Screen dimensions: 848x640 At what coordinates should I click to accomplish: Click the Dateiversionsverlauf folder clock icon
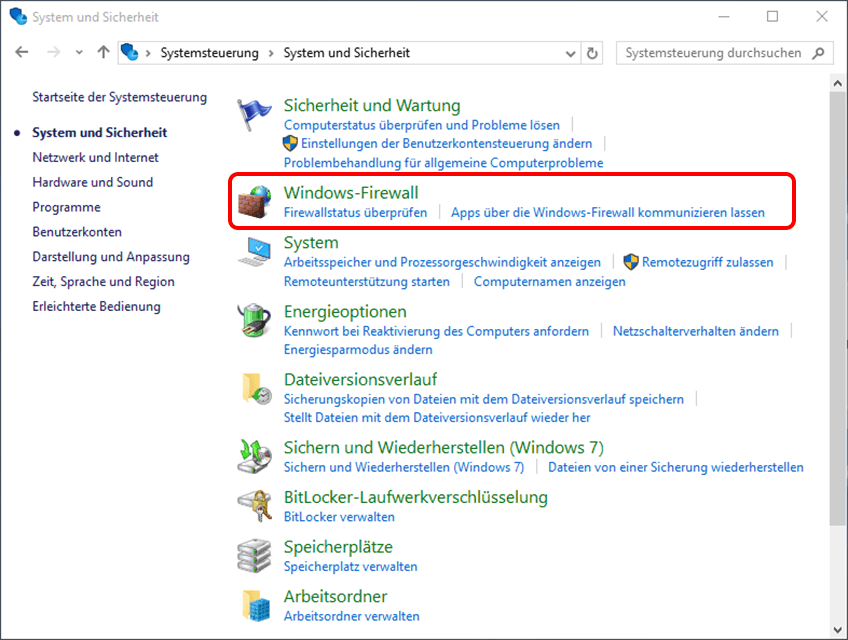pos(256,388)
